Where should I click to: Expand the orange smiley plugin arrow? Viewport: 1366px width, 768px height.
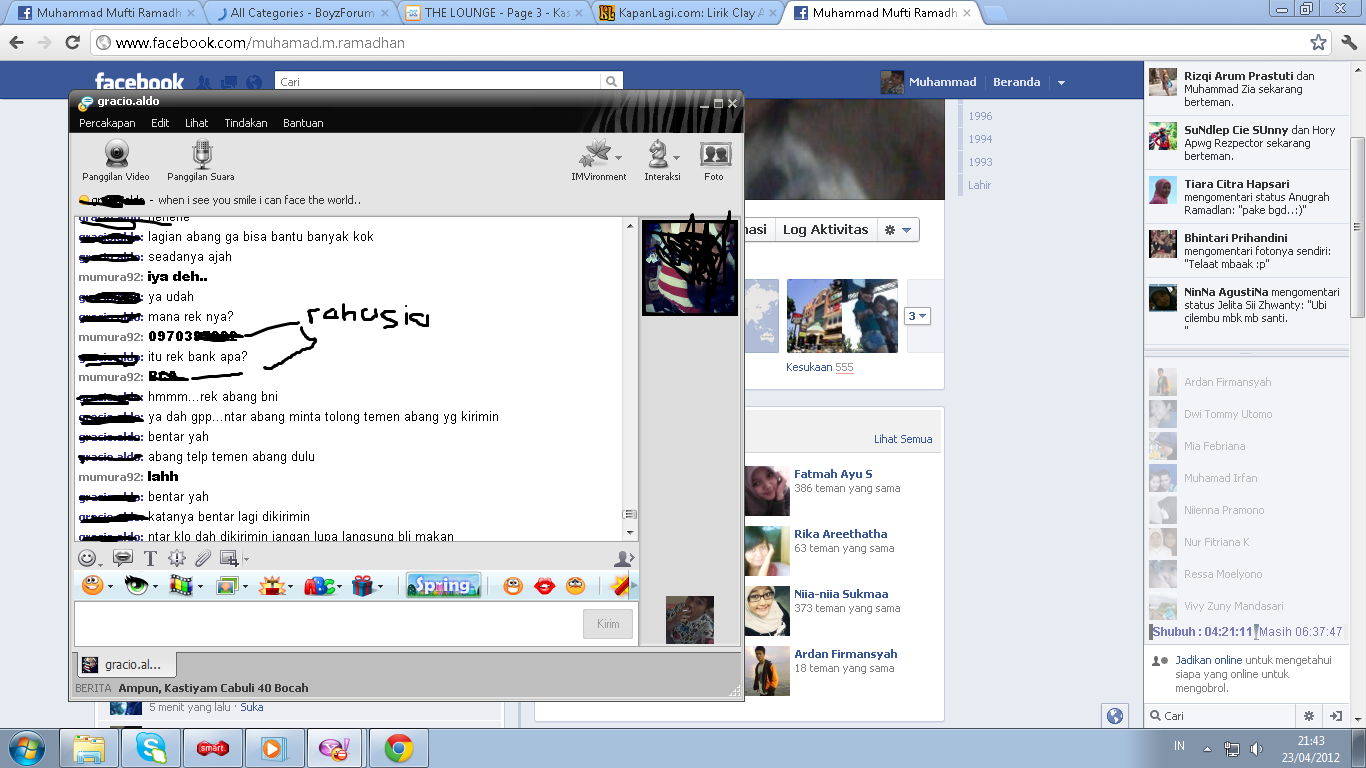pos(110,587)
